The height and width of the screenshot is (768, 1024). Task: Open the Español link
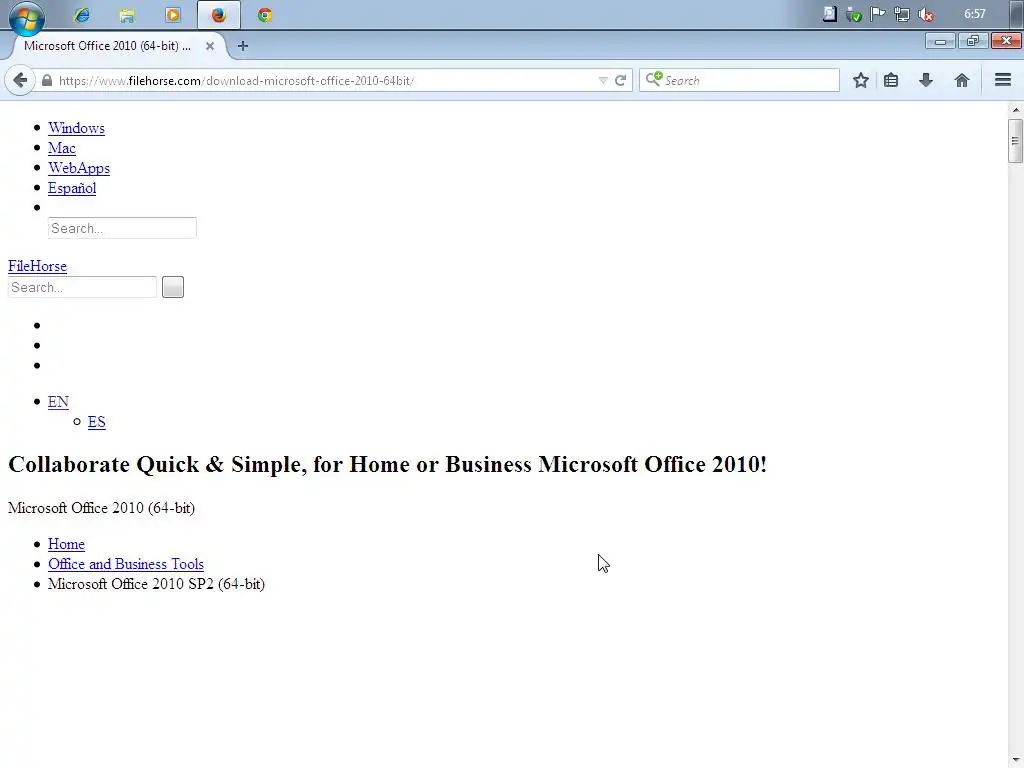point(72,188)
